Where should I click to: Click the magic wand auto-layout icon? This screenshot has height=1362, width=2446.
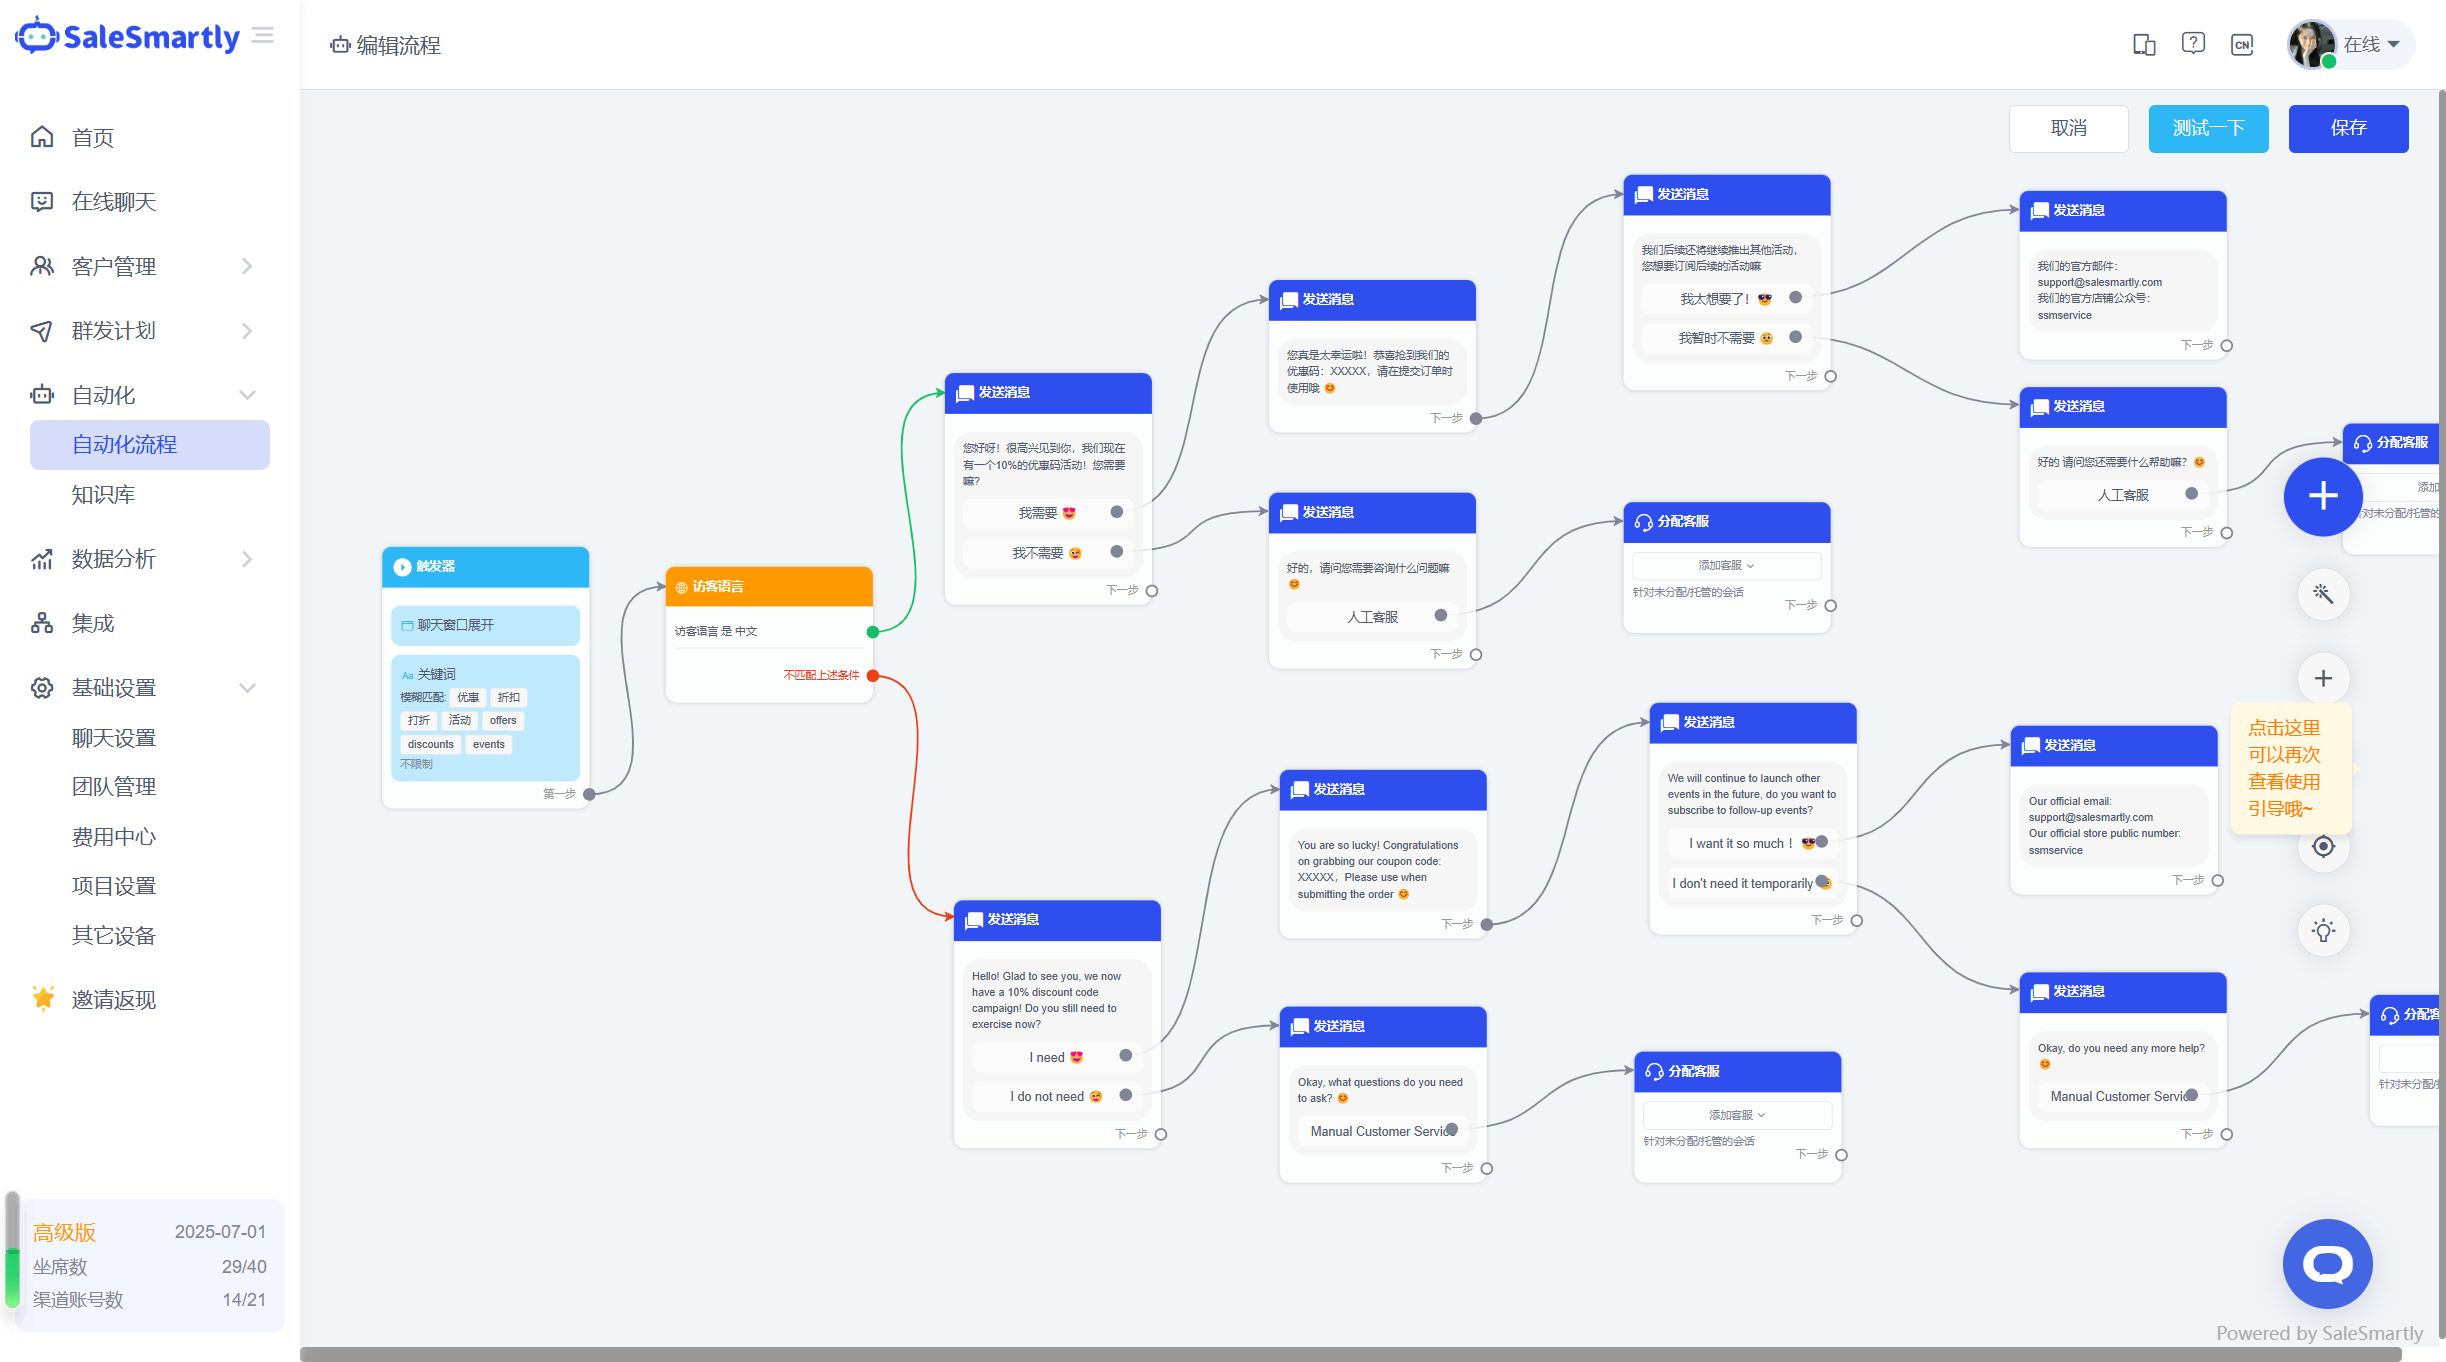(x=2323, y=594)
